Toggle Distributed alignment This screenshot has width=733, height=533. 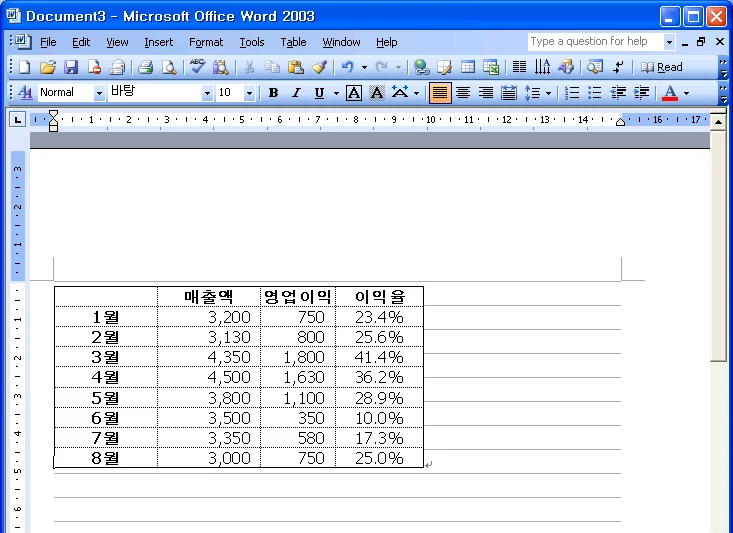509,93
